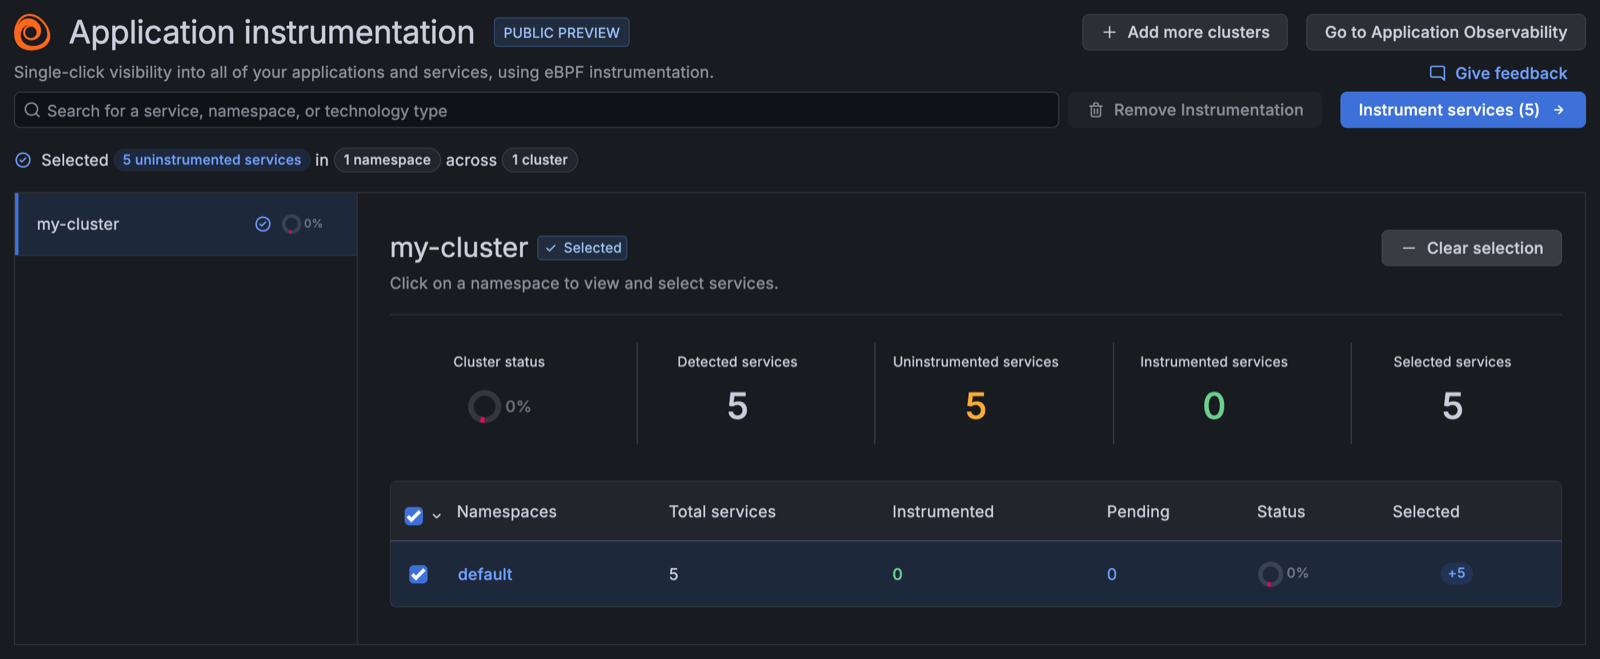Image resolution: width=1600 pixels, height=659 pixels.
Task: Click the Selected tag next to my-cluster heading
Action: point(583,248)
